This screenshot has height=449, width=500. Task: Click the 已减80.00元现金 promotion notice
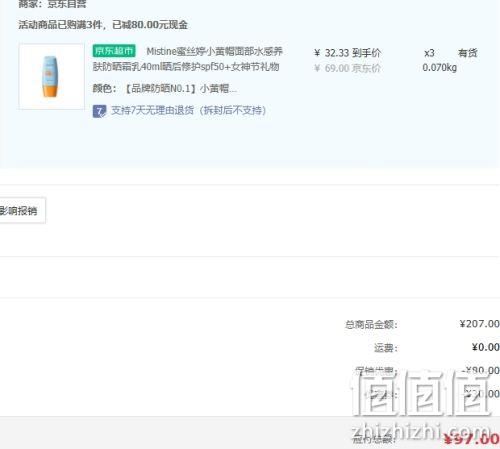tap(150, 25)
